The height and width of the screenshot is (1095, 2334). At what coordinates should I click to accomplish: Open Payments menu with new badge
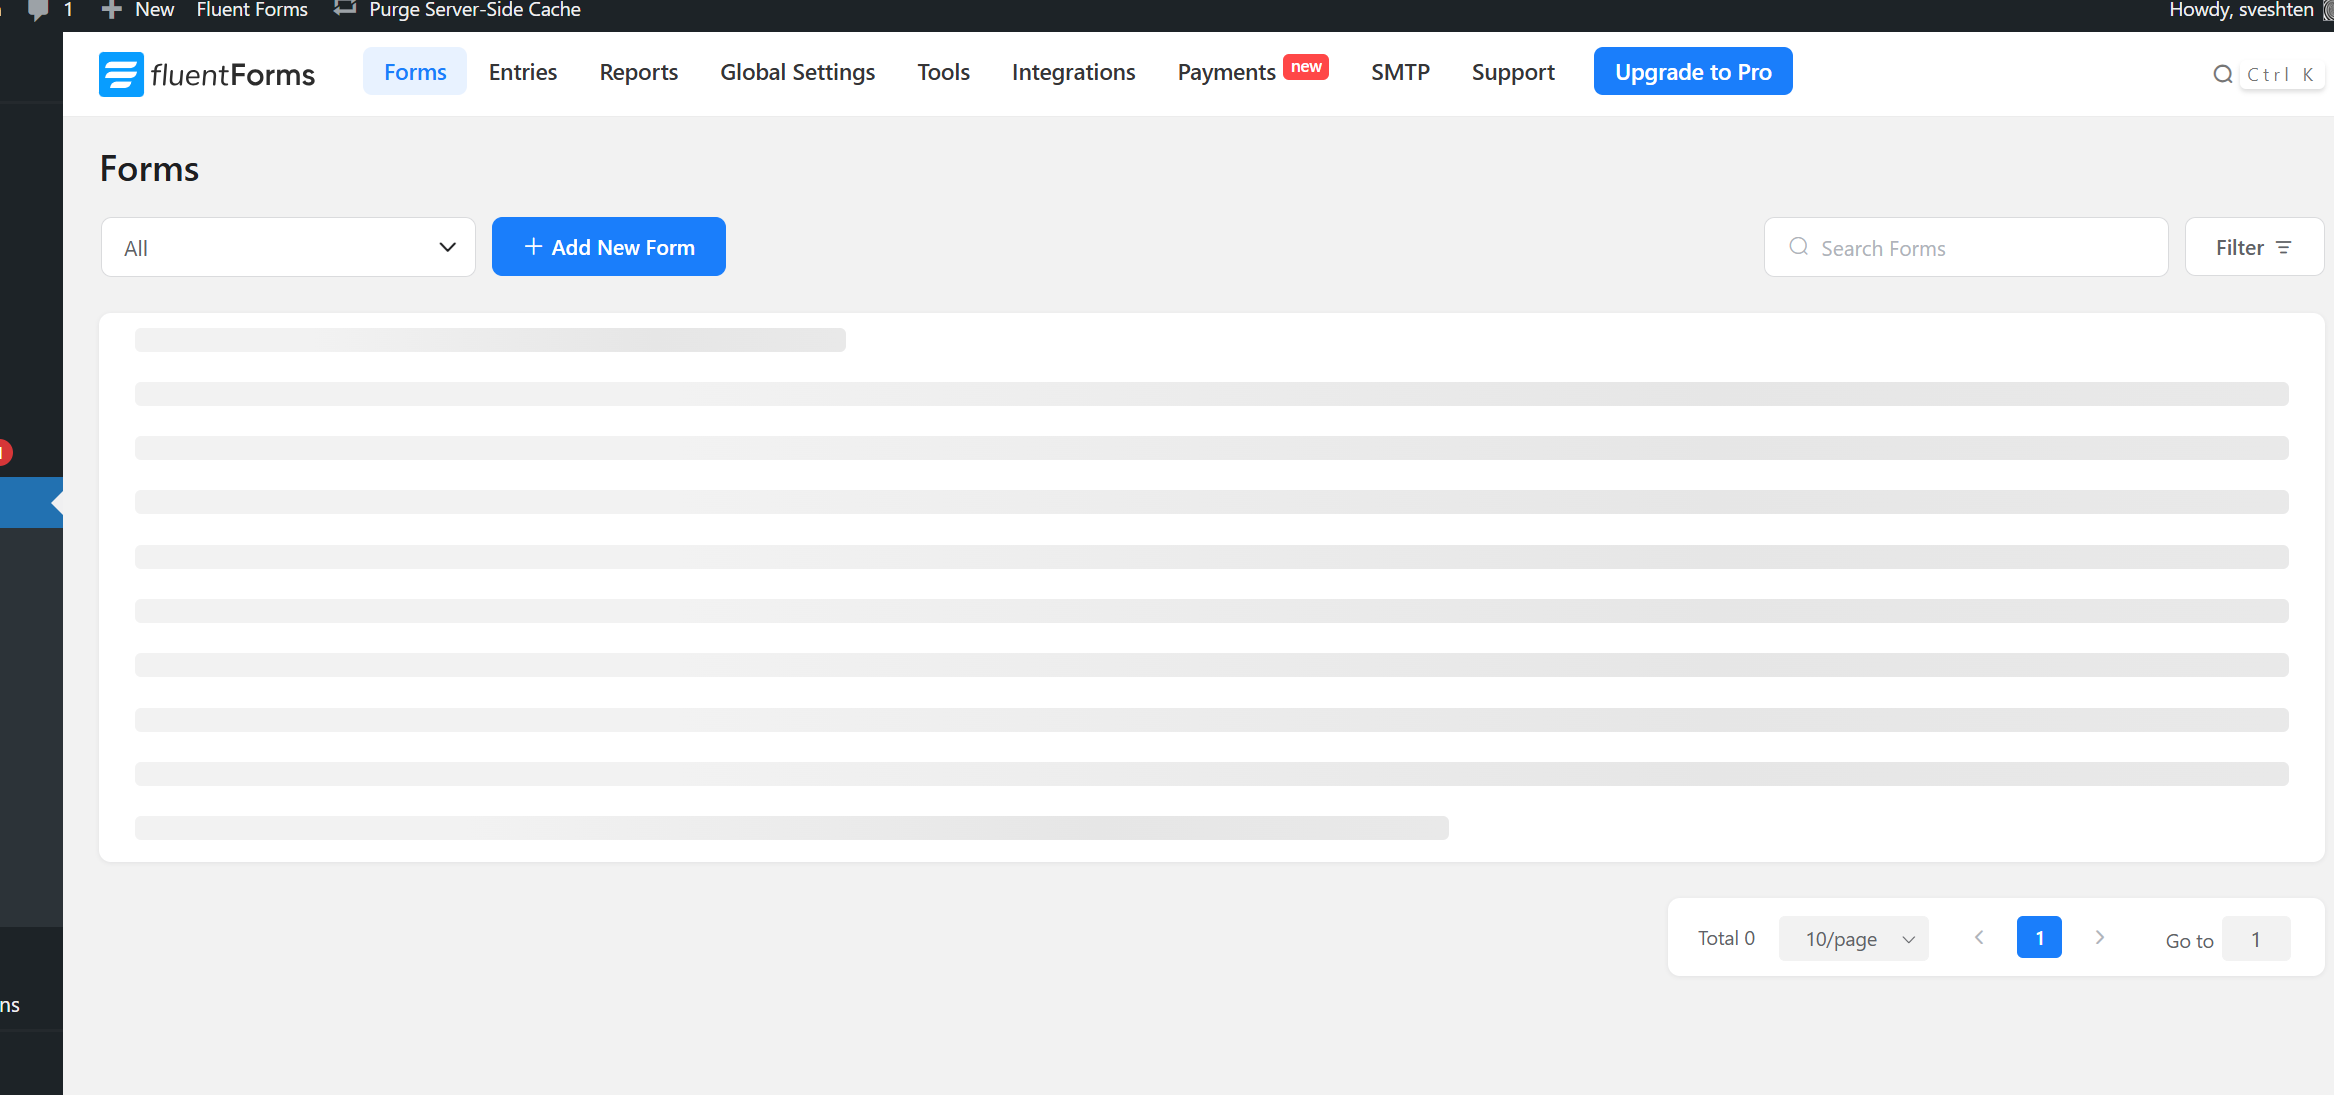point(1226,72)
